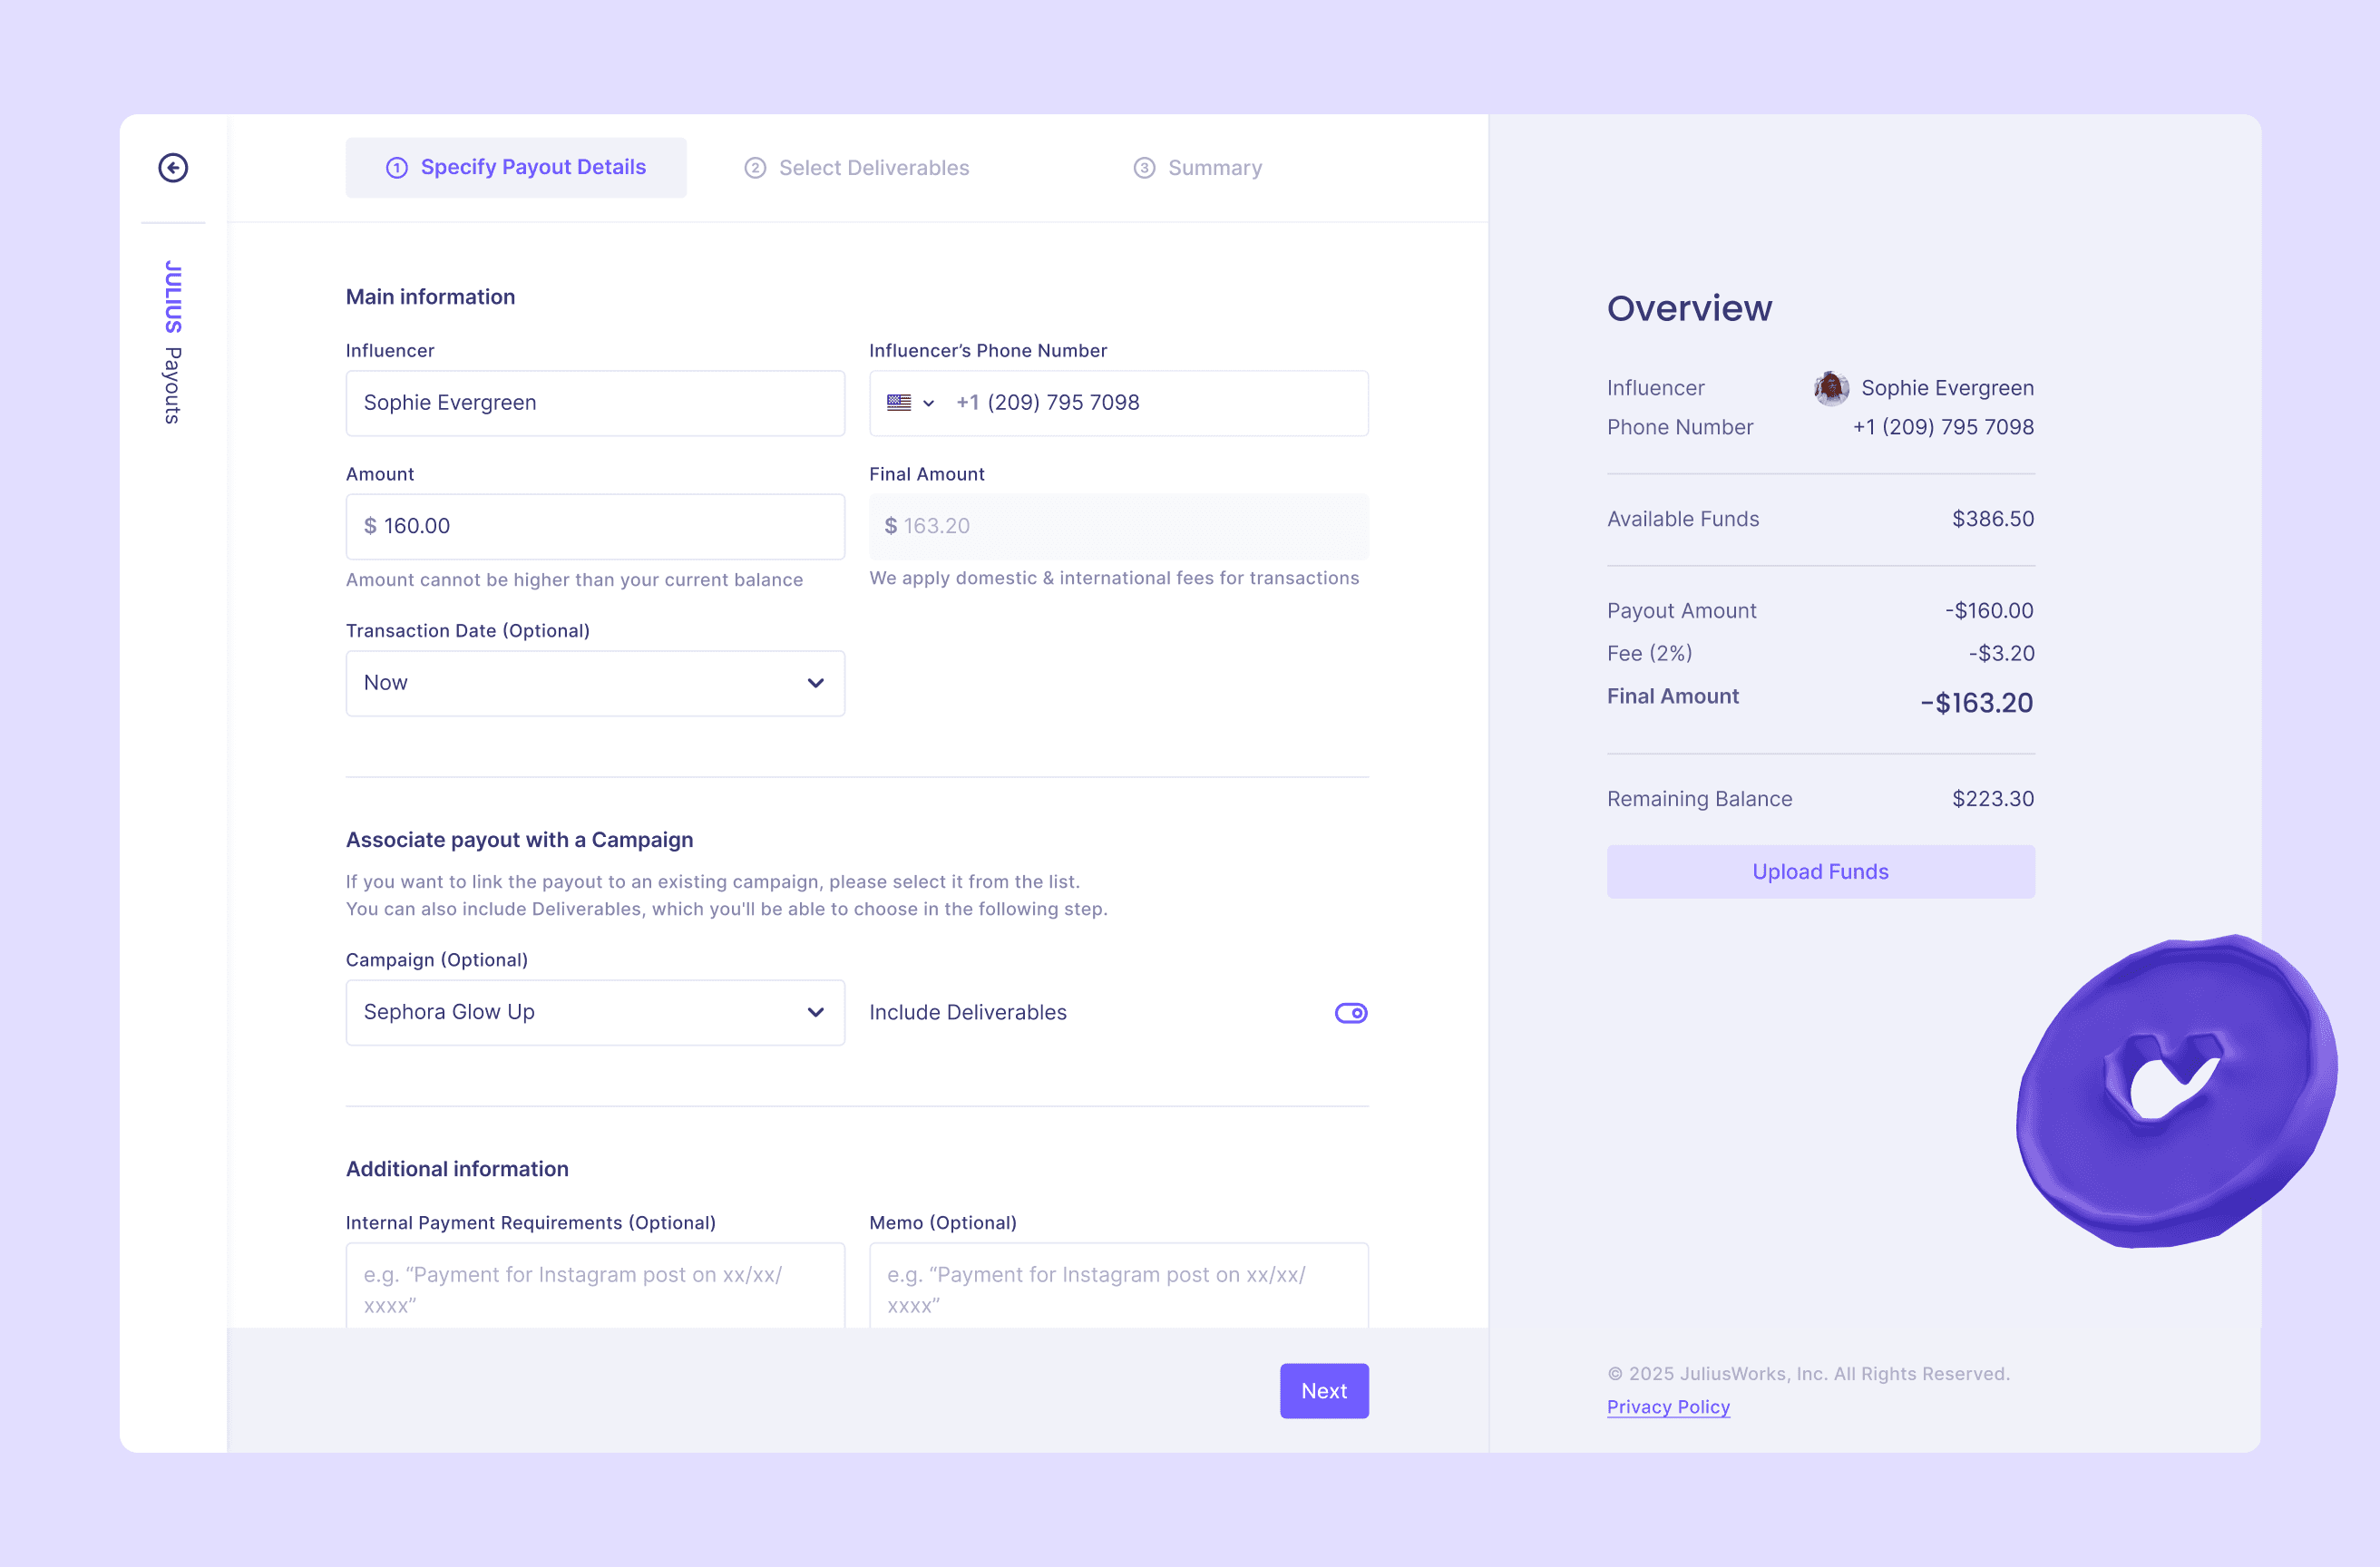The image size is (2380, 1567).
Task: Go to the Summary tab
Action: pyautogui.click(x=1214, y=168)
